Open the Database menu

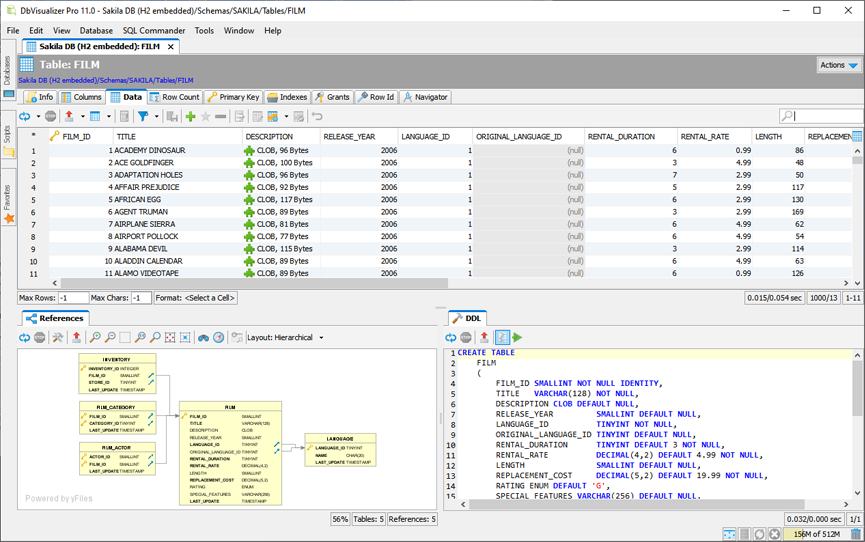(96, 30)
